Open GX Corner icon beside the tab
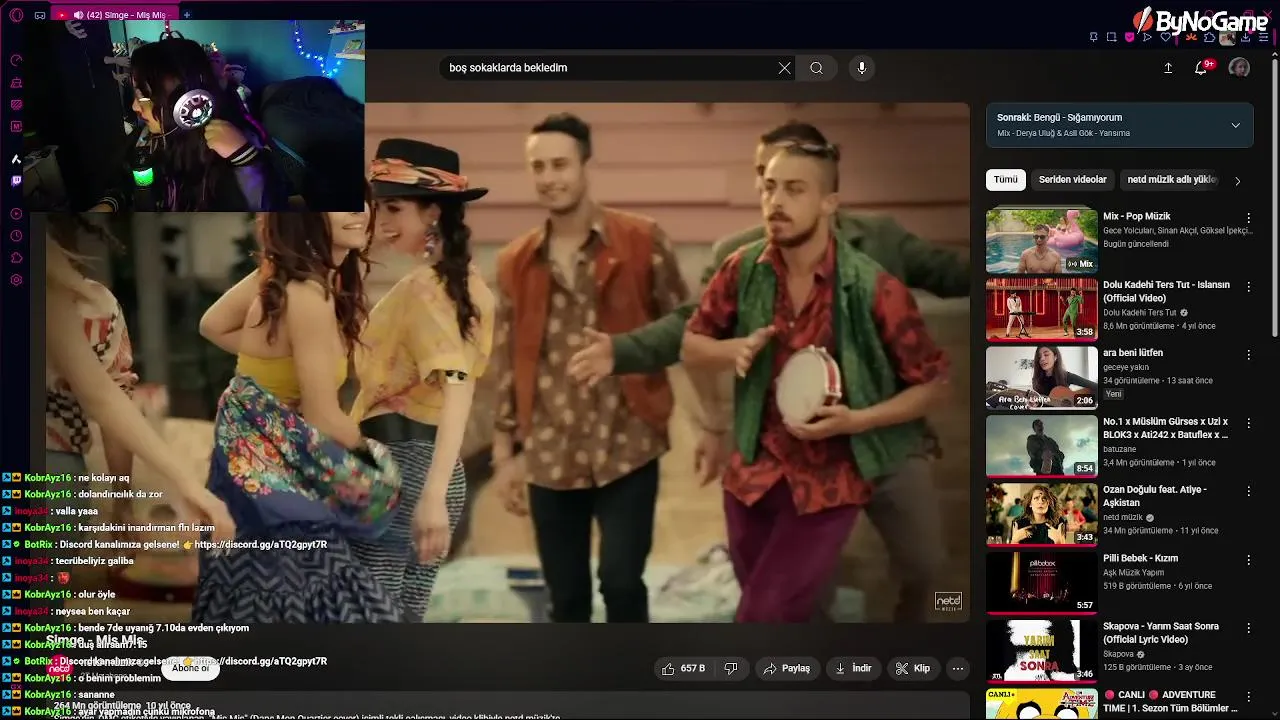Image resolution: width=1280 pixels, height=720 pixels. pyautogui.click(x=40, y=15)
